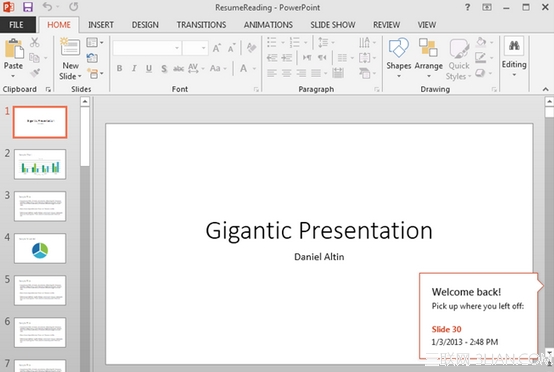Click the Redo/Repeat icon
The height and width of the screenshot is (372, 554).
point(73,7)
